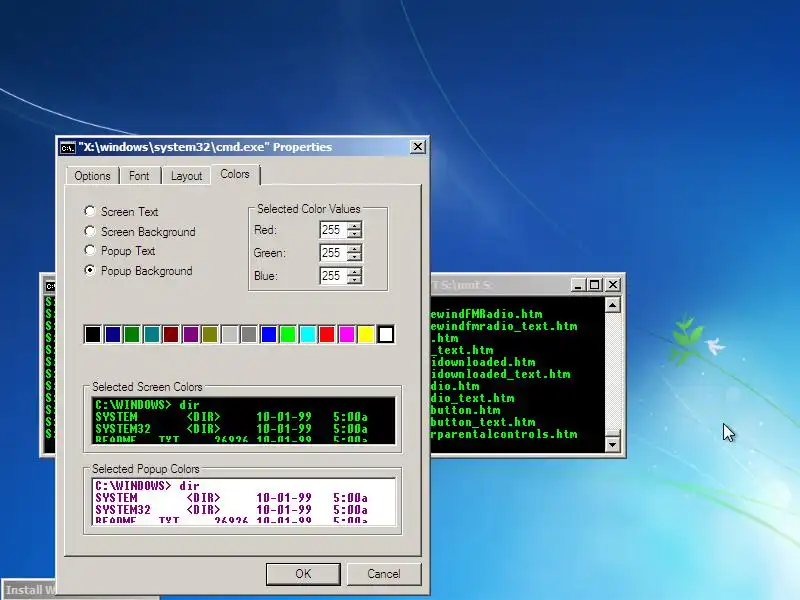Click the command prompt scrollbar down arrow

pos(612,444)
